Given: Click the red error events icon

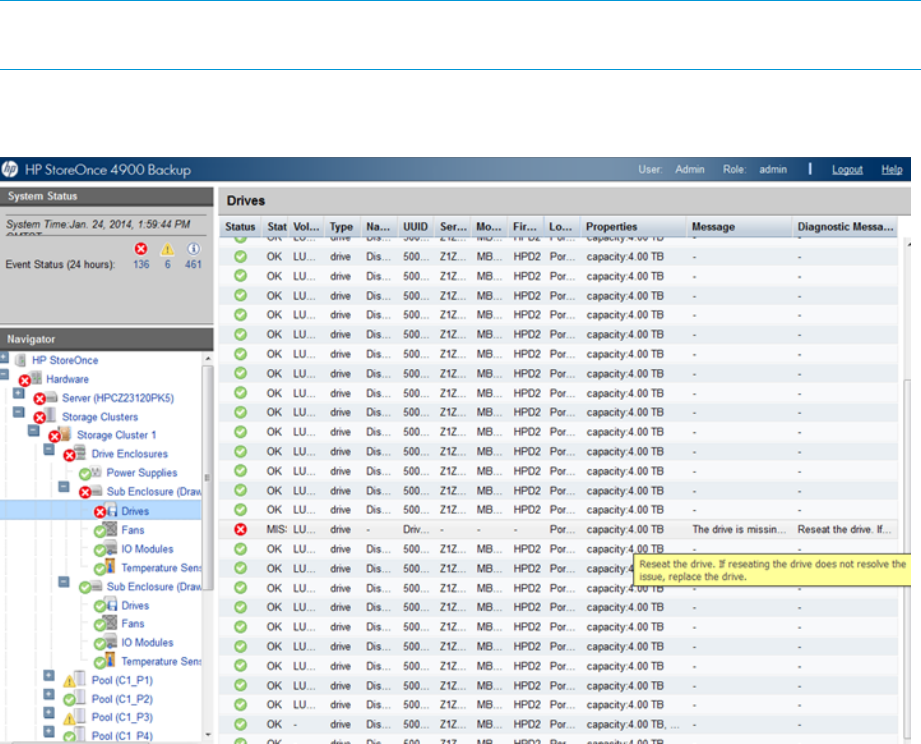Looking at the screenshot, I should point(141,248).
